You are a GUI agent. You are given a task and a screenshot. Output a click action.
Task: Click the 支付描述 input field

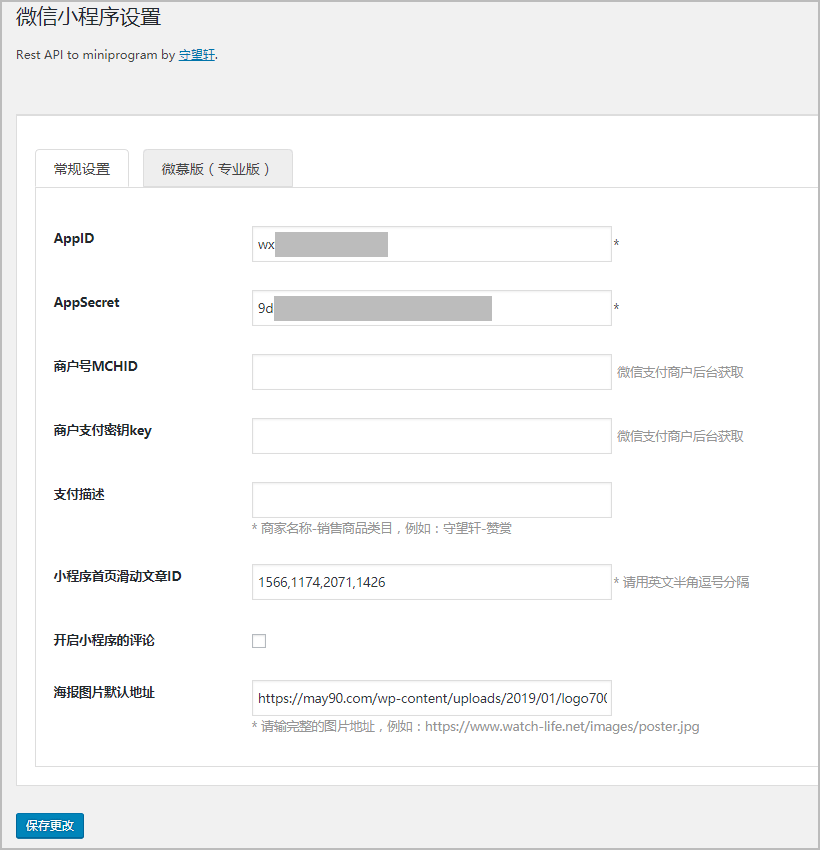pos(430,499)
